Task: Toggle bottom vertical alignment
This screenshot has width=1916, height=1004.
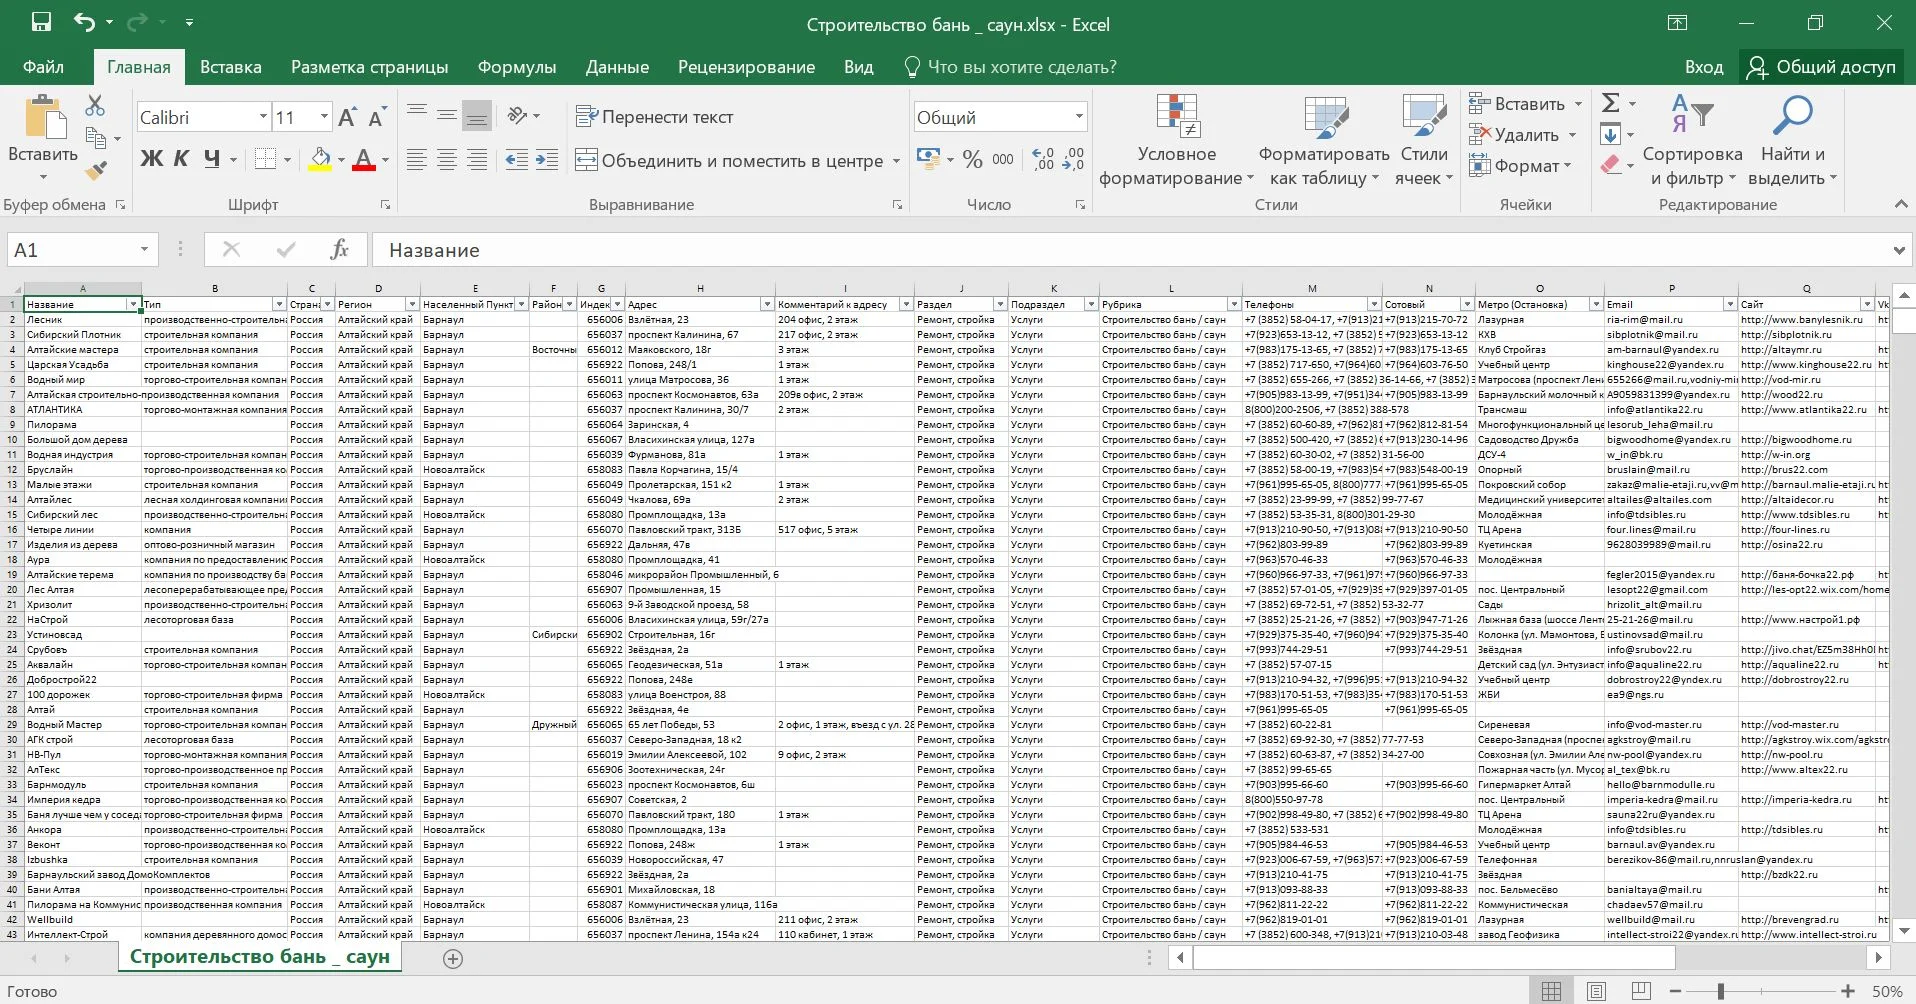Action: pyautogui.click(x=477, y=115)
